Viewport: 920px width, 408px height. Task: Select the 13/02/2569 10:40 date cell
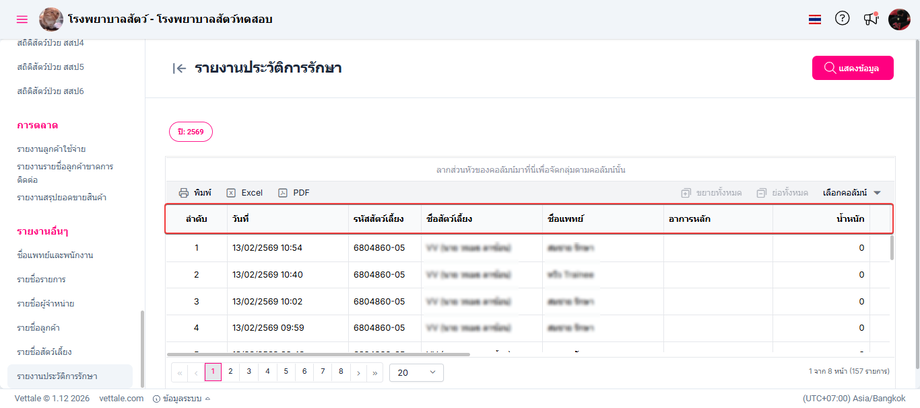pyautogui.click(x=288, y=274)
